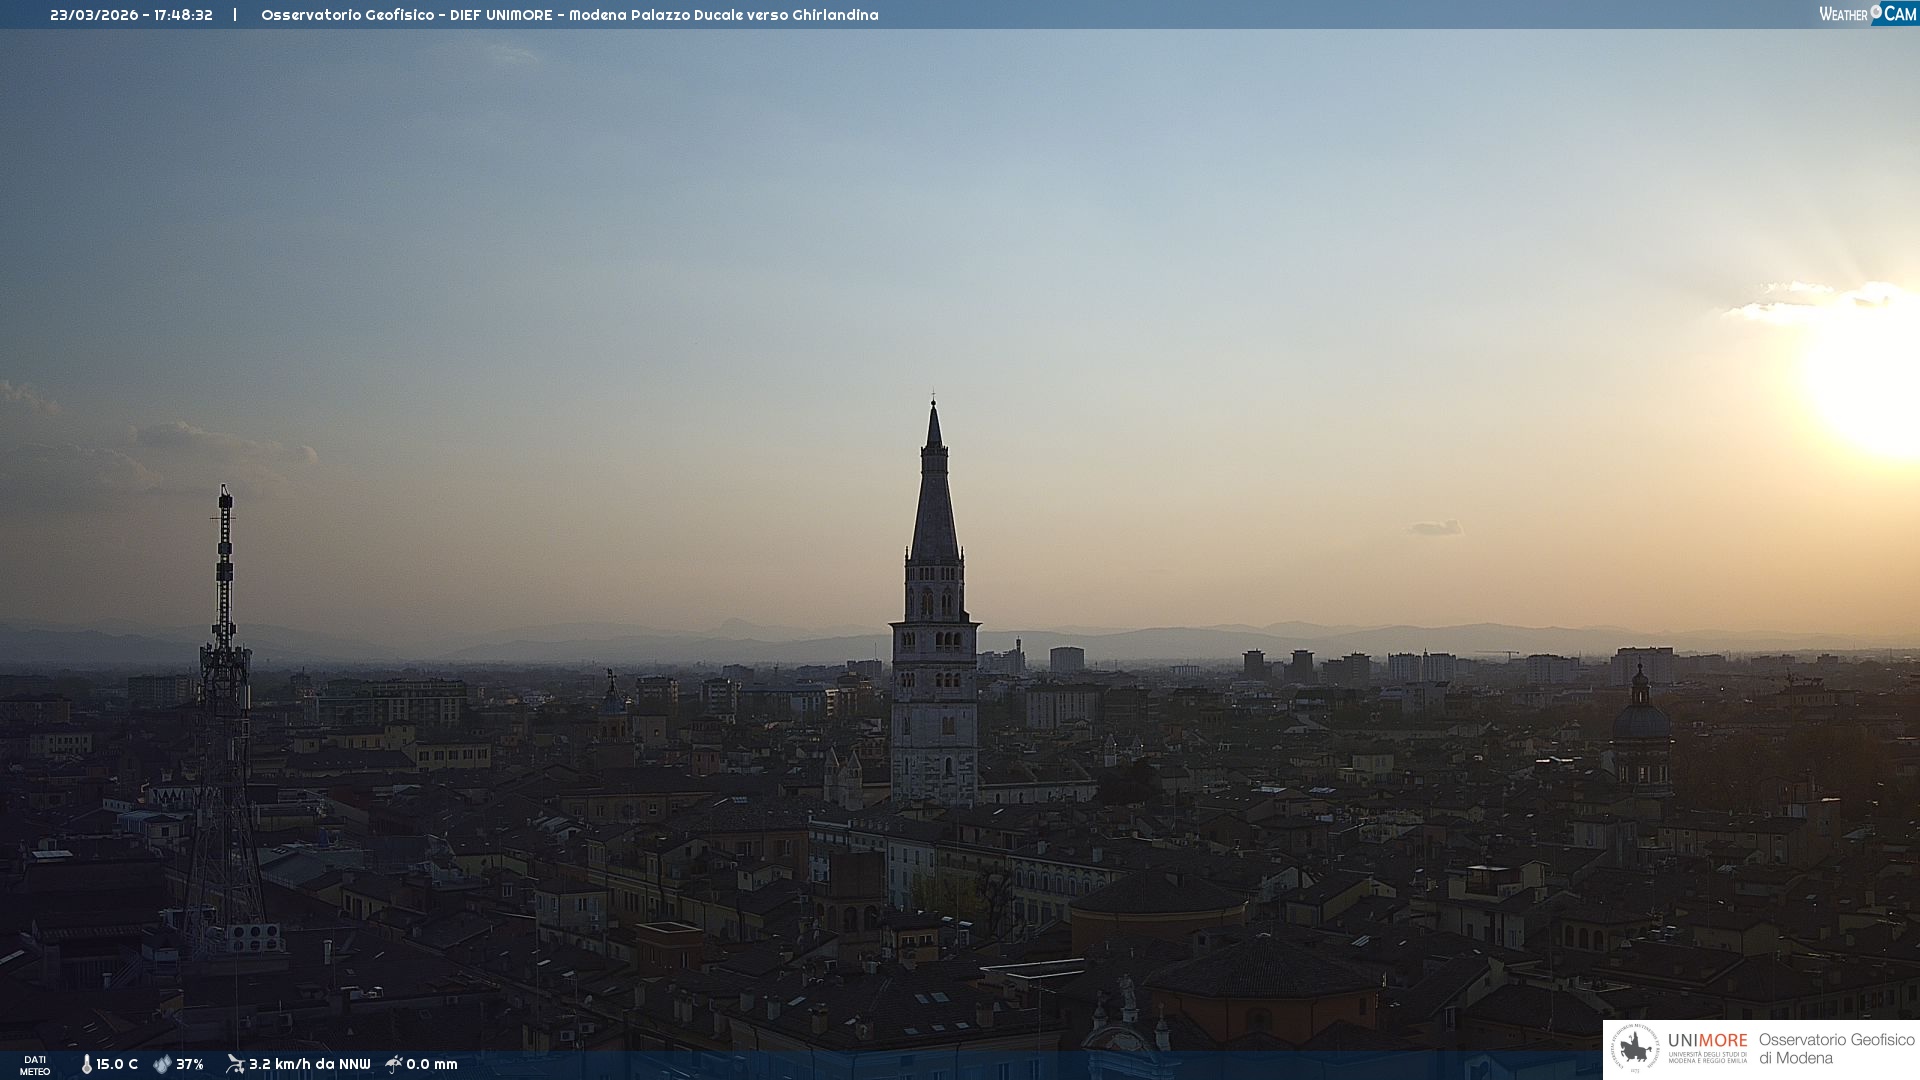Click the 37% humidity value
The height and width of the screenshot is (1080, 1920).
pos(190,1065)
